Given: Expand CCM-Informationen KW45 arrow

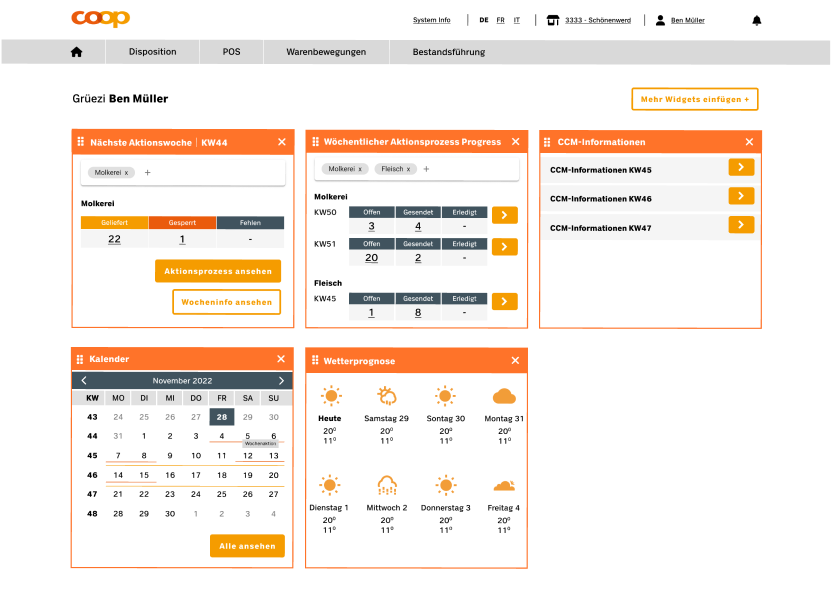Looking at the screenshot, I should [x=741, y=168].
